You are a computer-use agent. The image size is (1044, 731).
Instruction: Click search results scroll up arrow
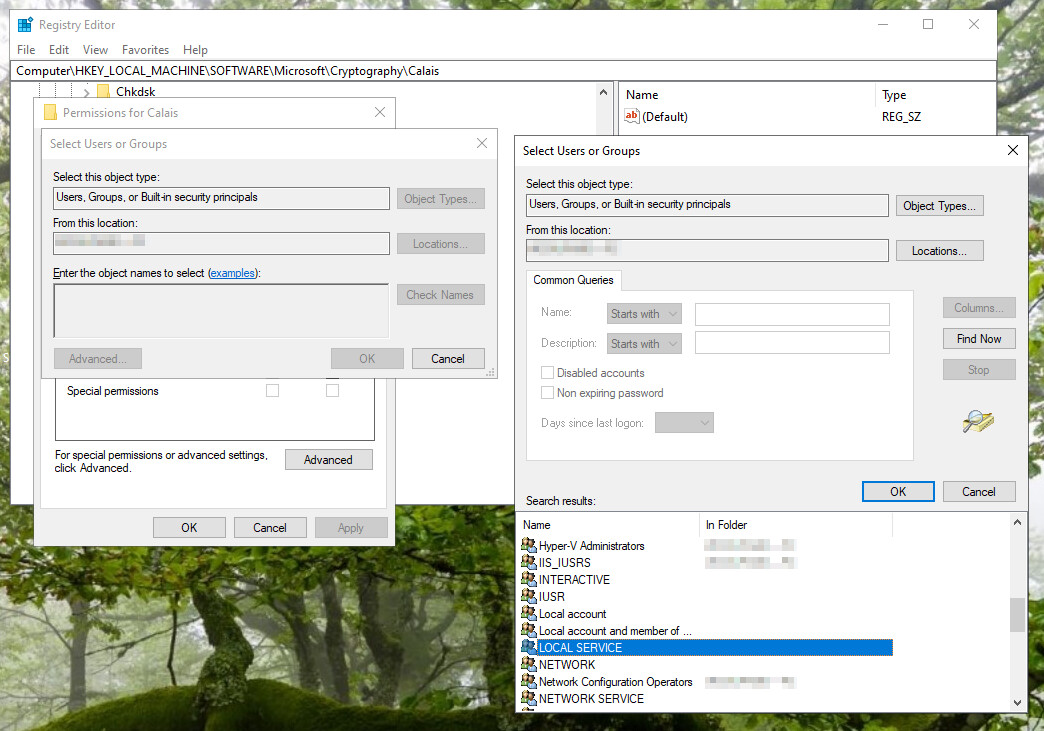1017,523
